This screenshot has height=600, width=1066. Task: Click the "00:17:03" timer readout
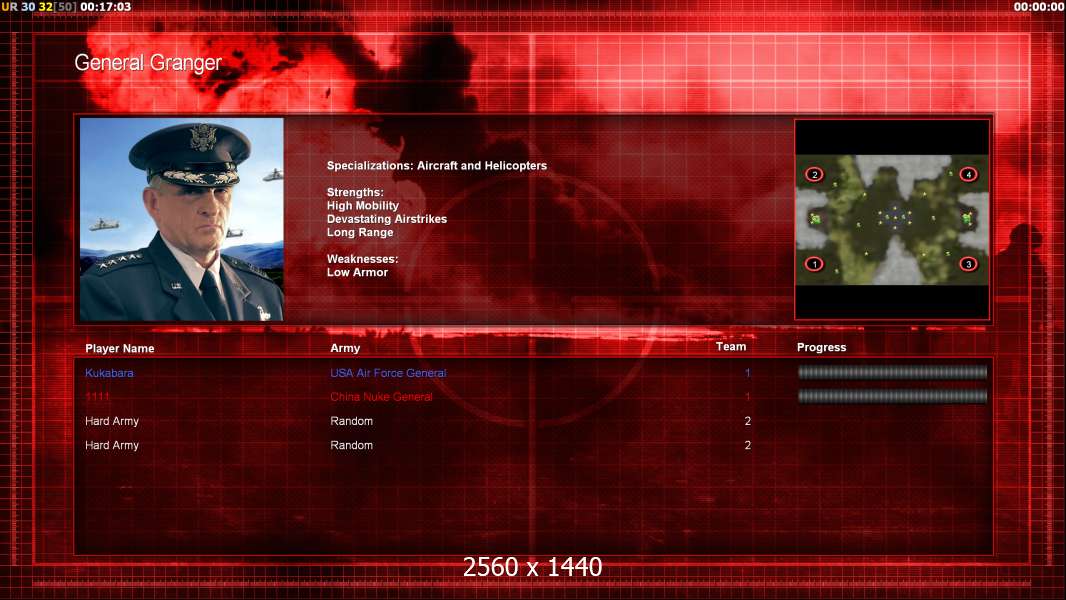[x=105, y=7]
